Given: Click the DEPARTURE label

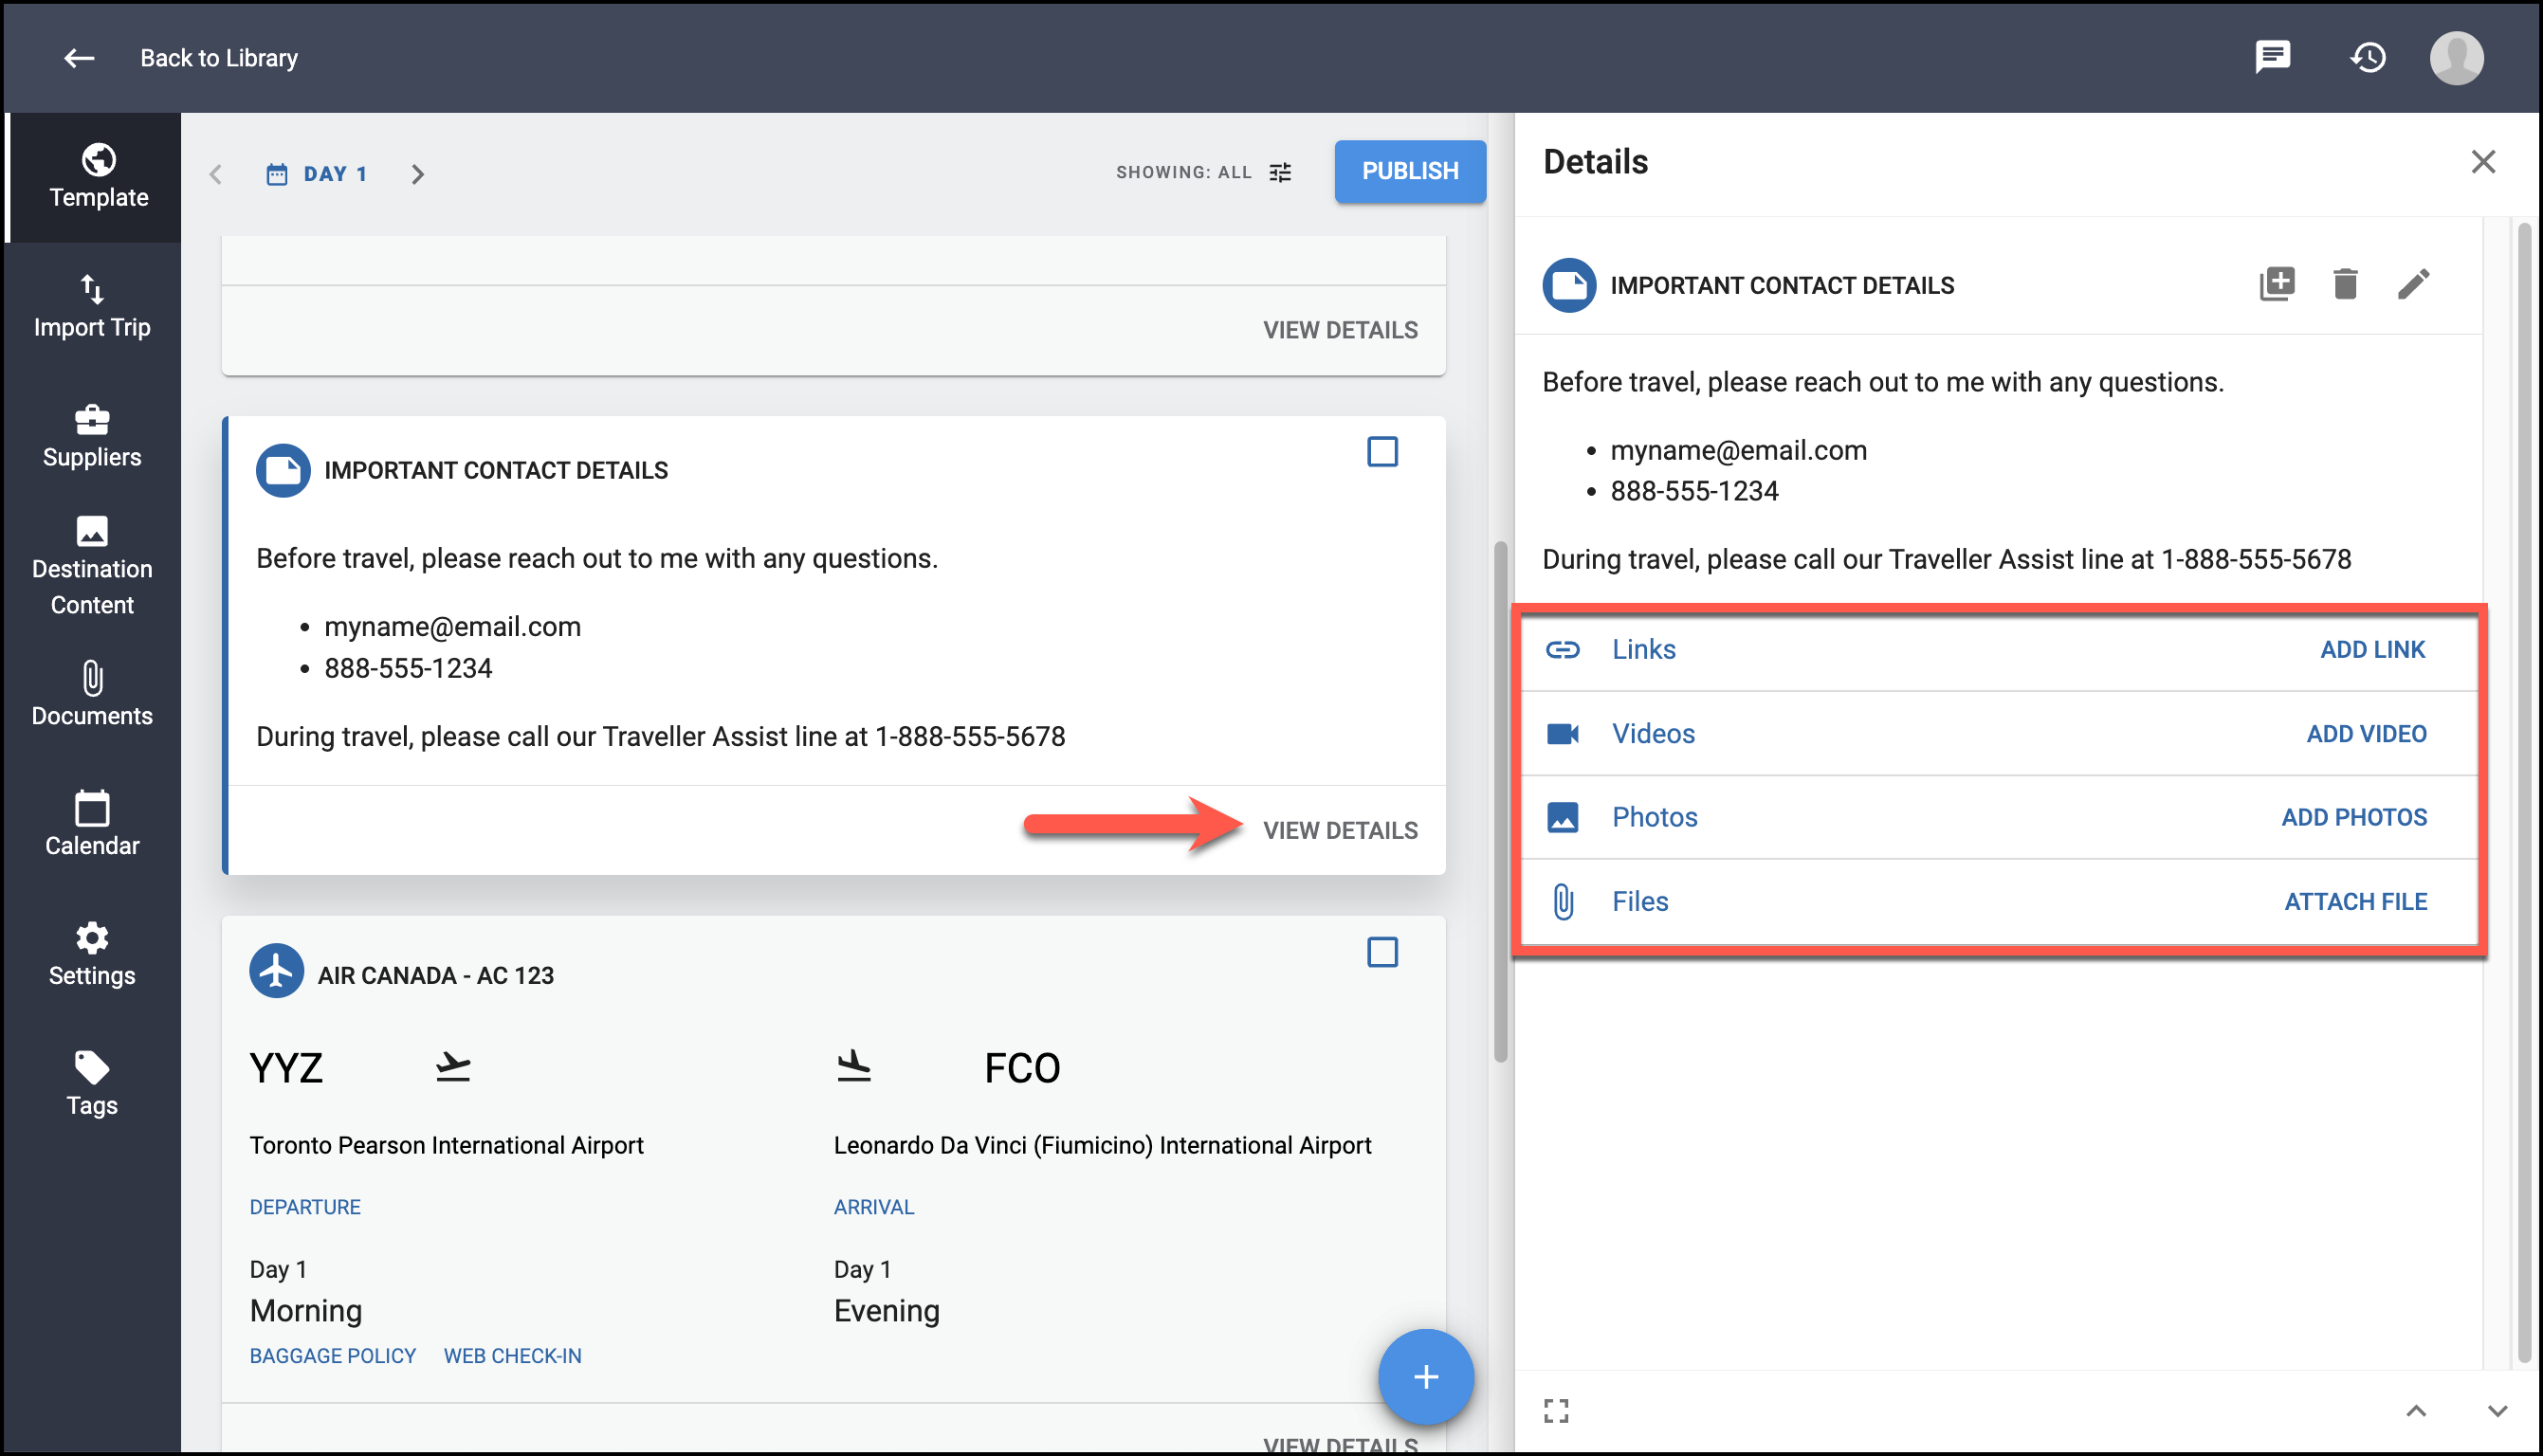Looking at the screenshot, I should pos(305,1207).
